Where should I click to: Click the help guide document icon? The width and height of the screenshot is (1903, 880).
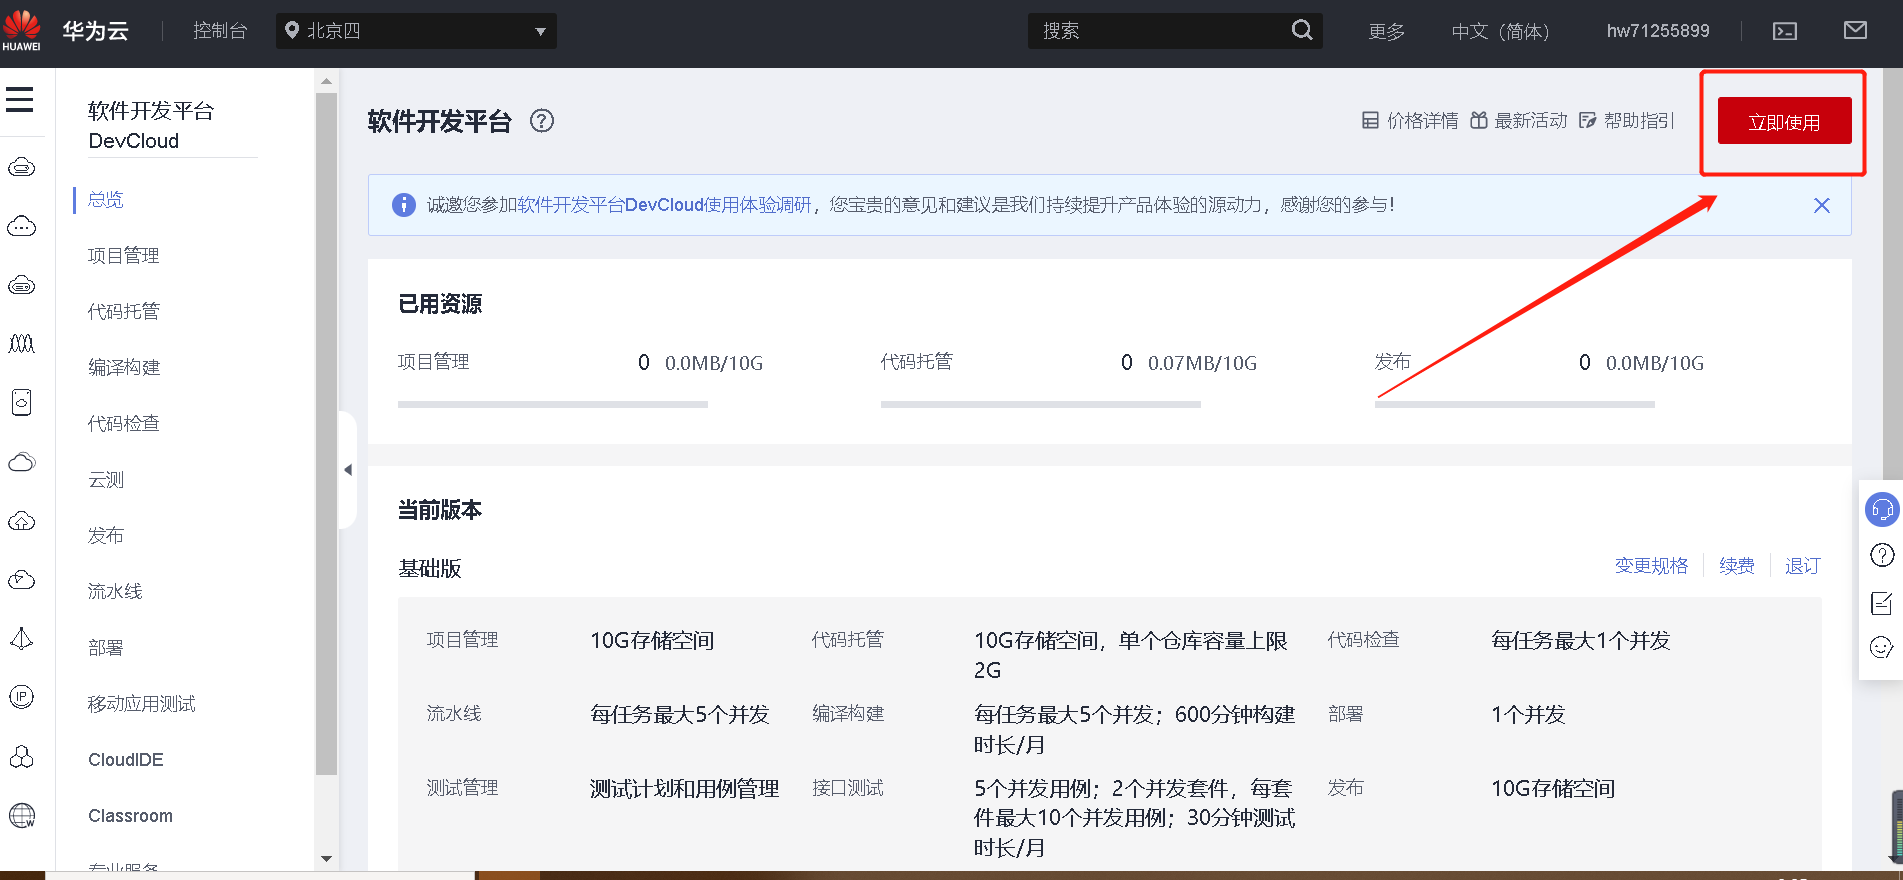(x=1587, y=121)
